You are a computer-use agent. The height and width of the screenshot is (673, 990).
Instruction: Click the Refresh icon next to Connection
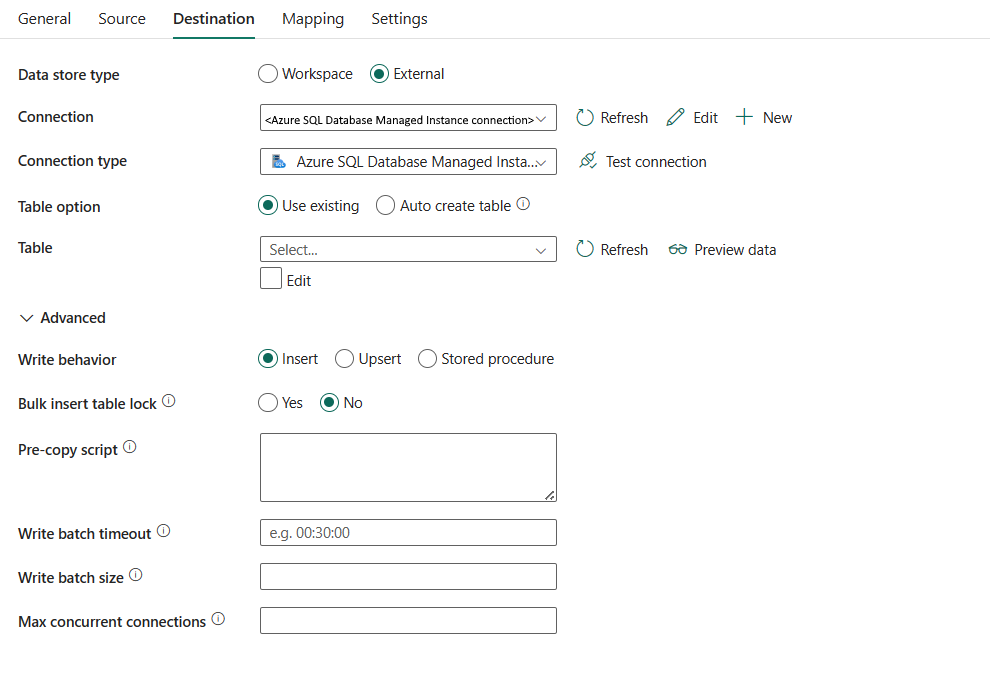pyautogui.click(x=585, y=117)
